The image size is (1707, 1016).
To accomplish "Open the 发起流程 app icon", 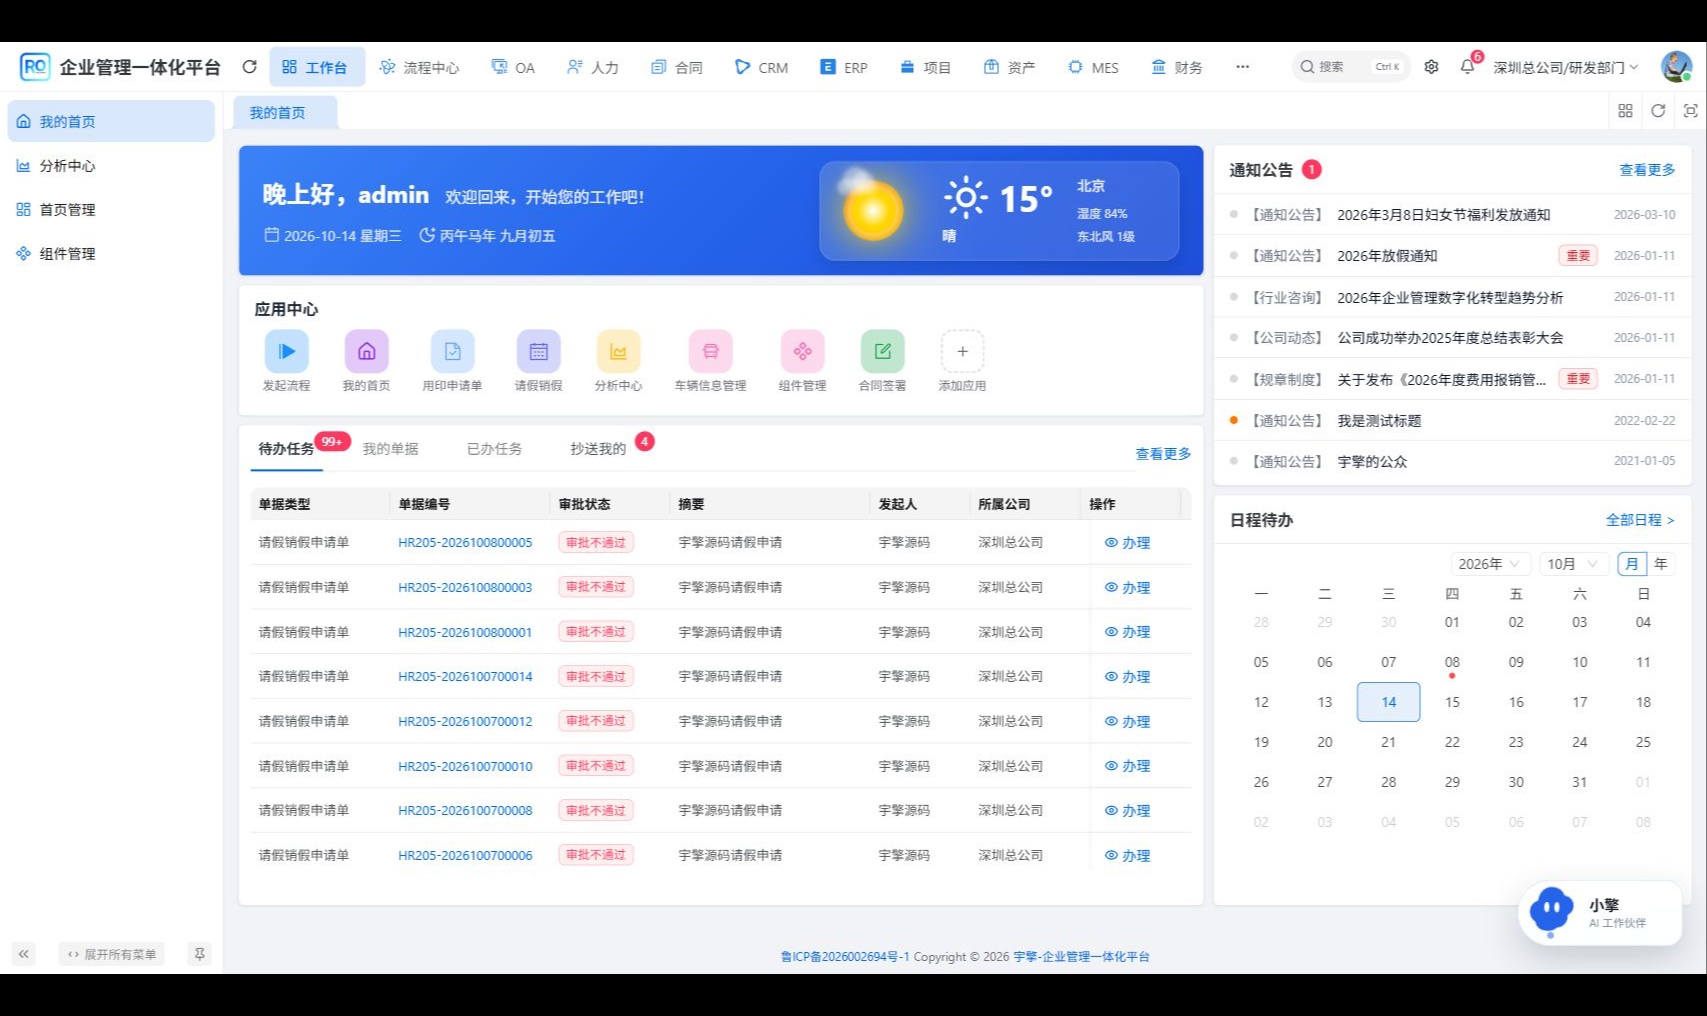I will point(287,352).
